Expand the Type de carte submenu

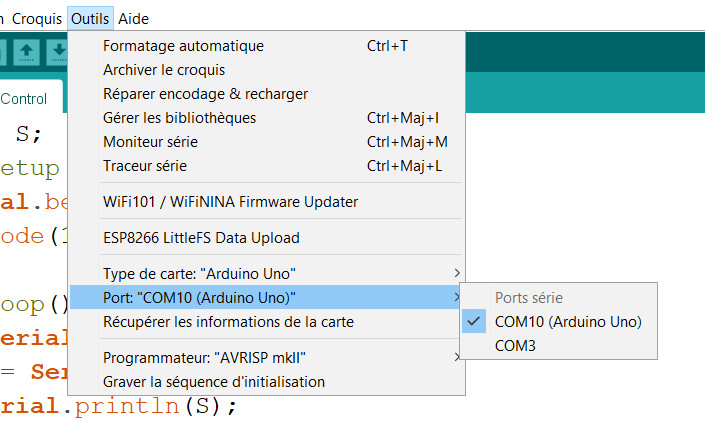tap(266, 274)
